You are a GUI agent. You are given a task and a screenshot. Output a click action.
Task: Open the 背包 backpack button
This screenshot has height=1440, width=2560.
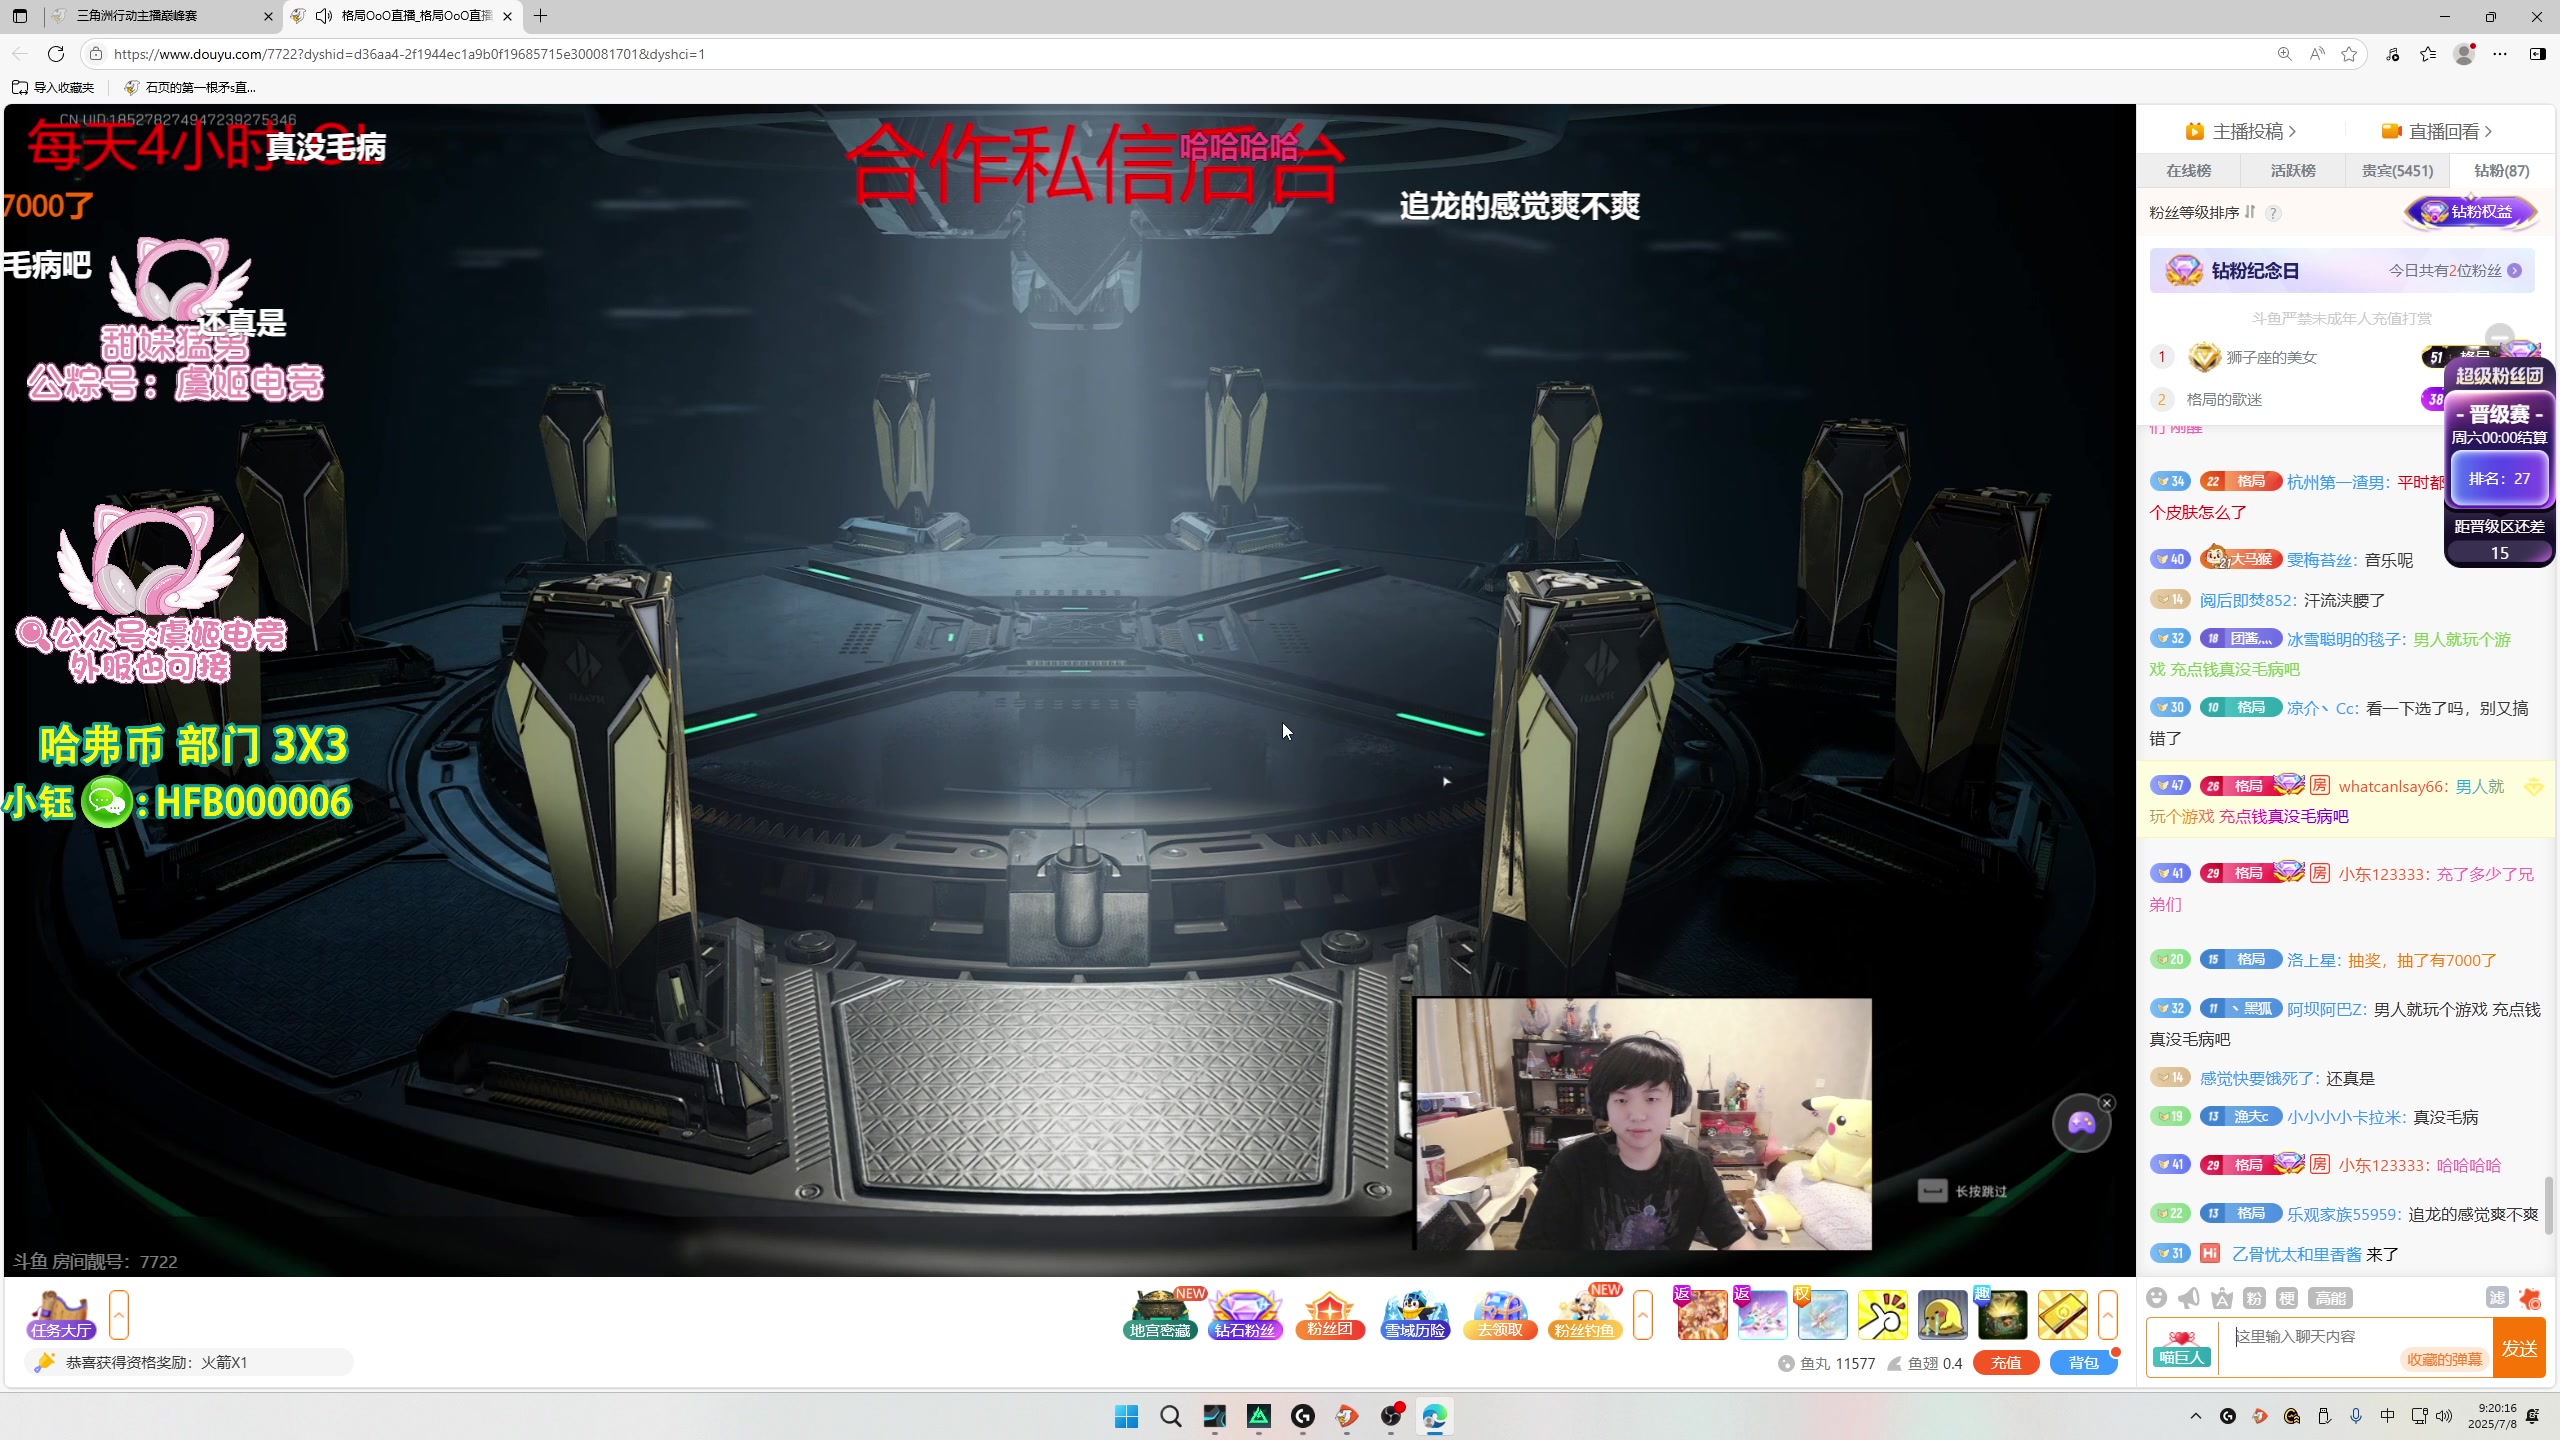click(x=2083, y=1363)
